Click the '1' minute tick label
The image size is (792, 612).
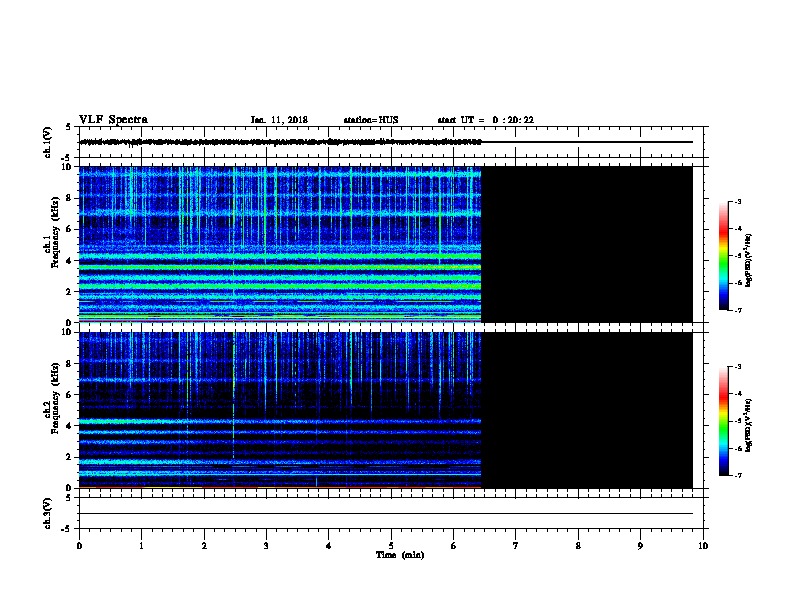141,546
